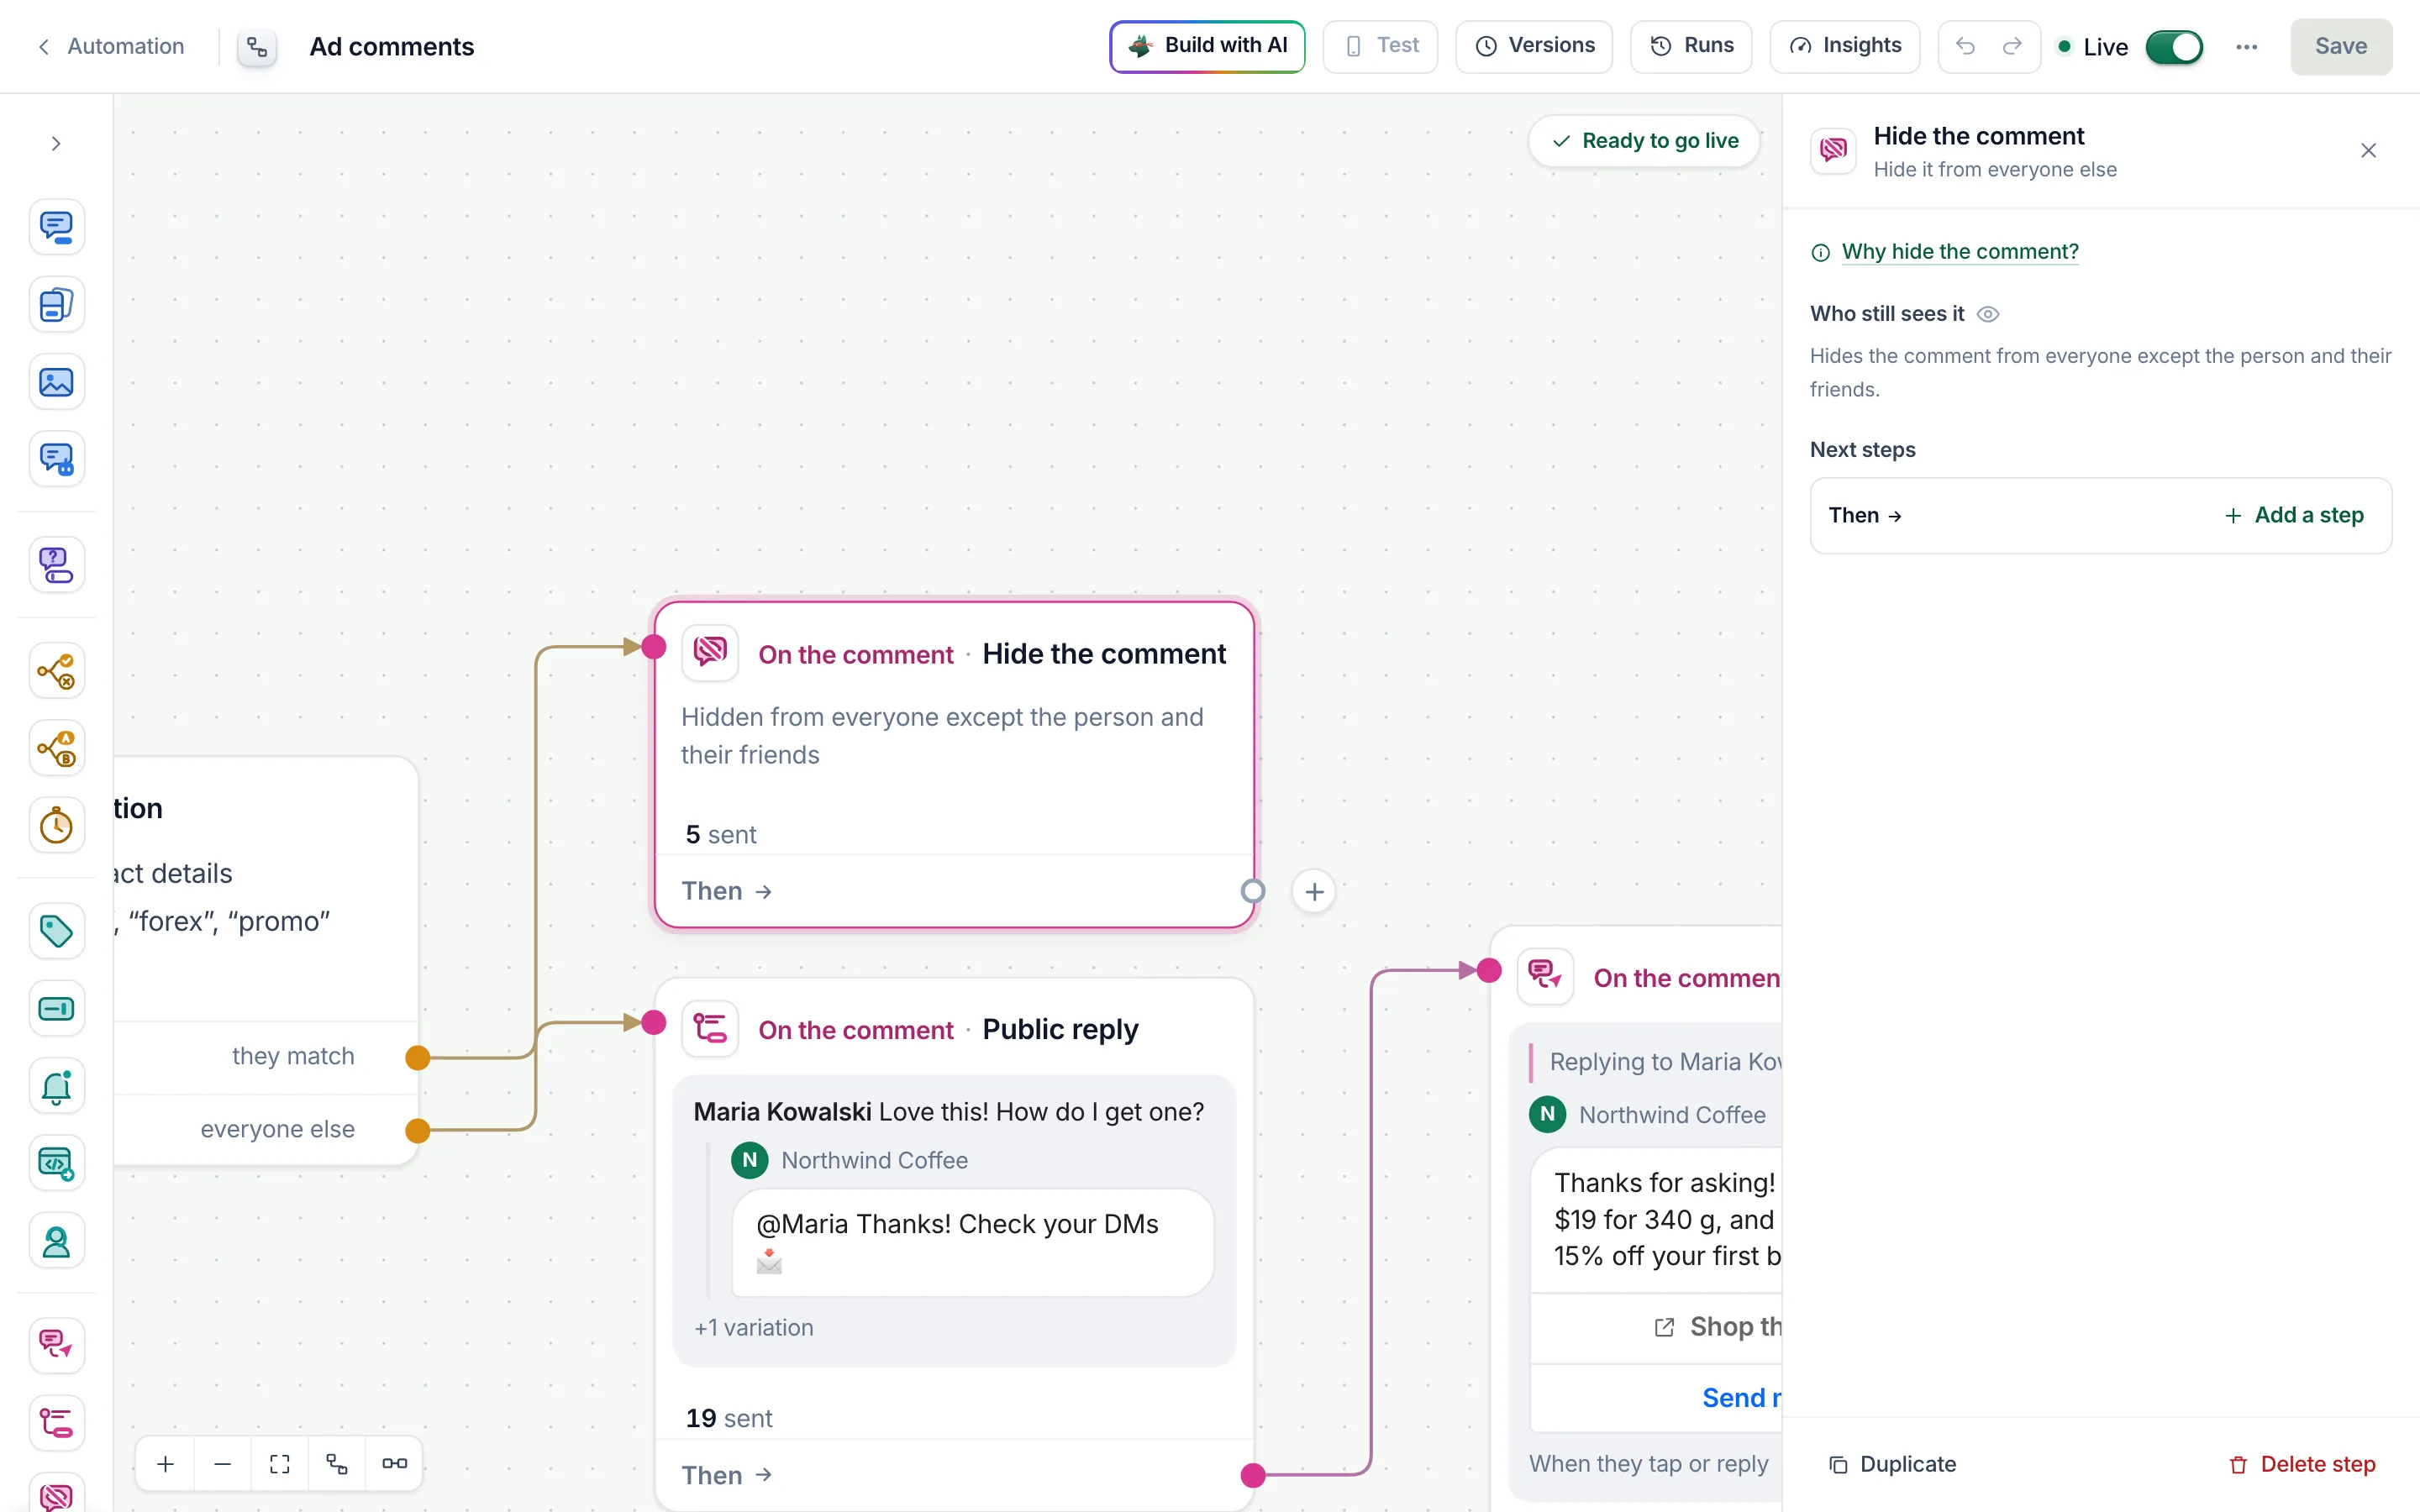The height and width of the screenshot is (1512, 2420).
Task: Open the three-dot more options menu
Action: click(2247, 47)
